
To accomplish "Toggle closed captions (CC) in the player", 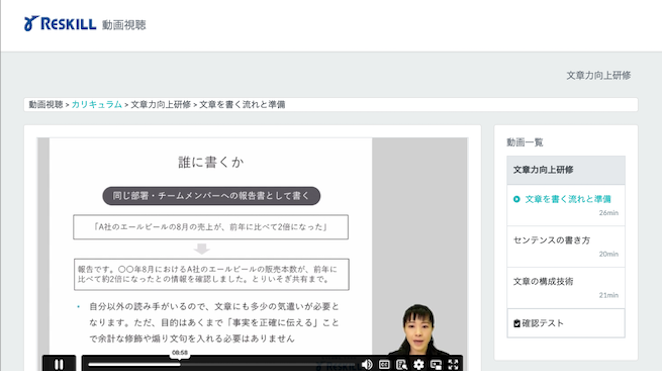I will [x=384, y=364].
